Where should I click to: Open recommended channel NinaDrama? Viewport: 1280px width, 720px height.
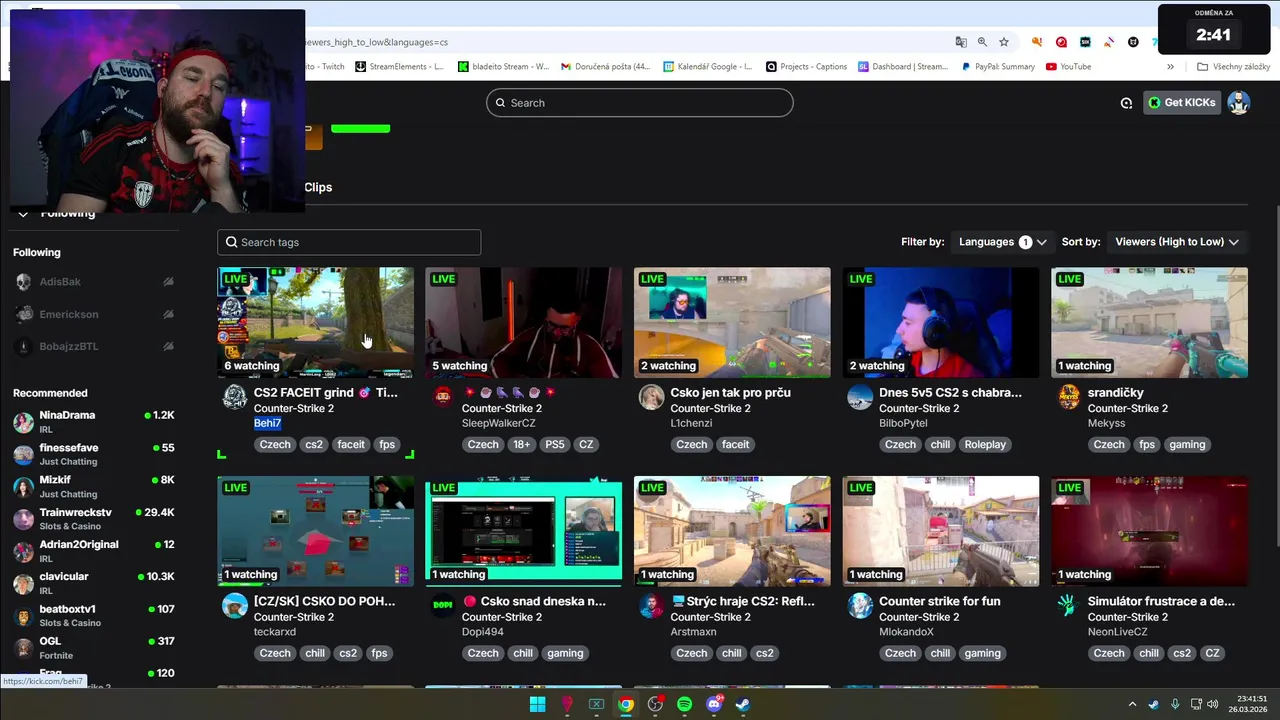(94, 422)
